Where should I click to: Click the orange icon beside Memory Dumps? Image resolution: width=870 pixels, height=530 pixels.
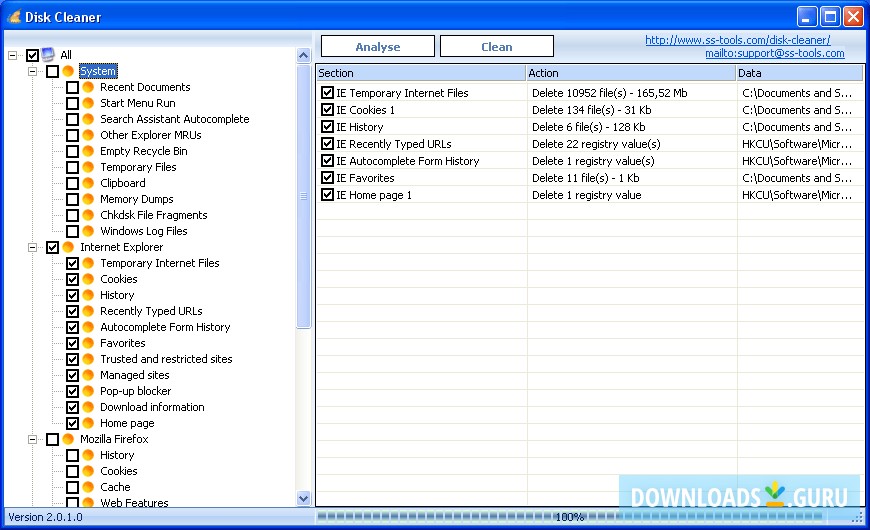[88, 199]
